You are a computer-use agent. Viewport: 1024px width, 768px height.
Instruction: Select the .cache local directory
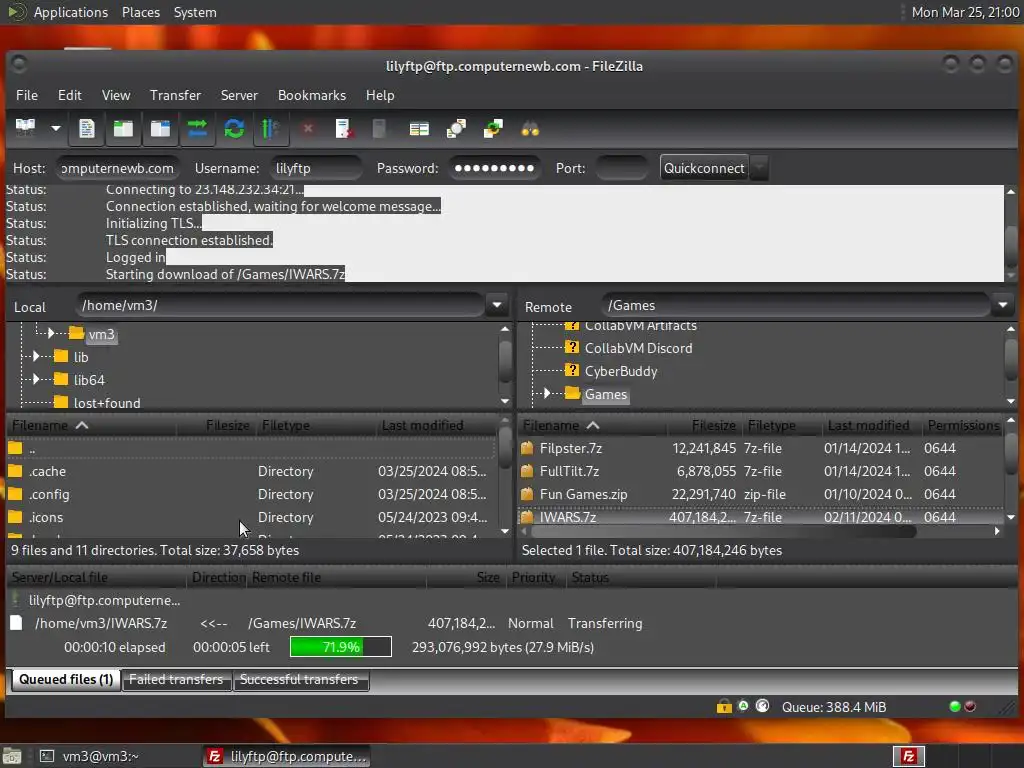click(x=250, y=471)
